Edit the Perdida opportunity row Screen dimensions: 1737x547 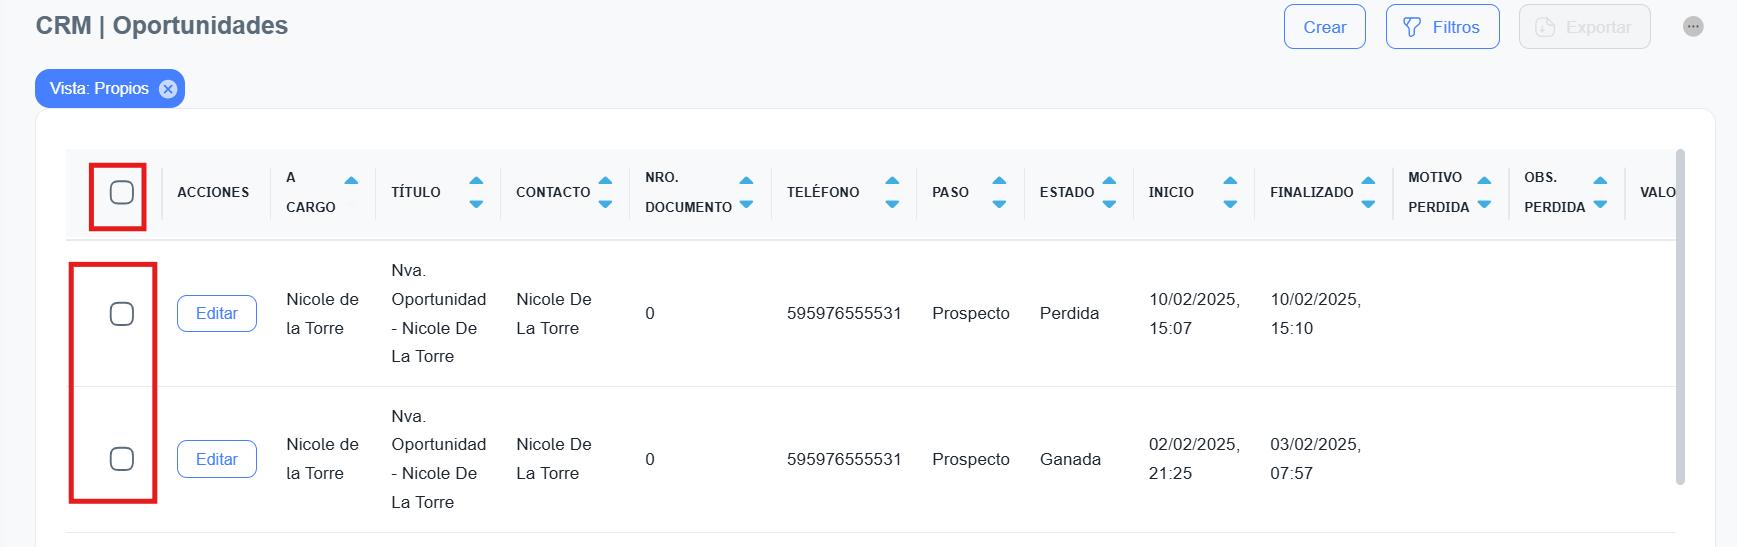(x=217, y=314)
